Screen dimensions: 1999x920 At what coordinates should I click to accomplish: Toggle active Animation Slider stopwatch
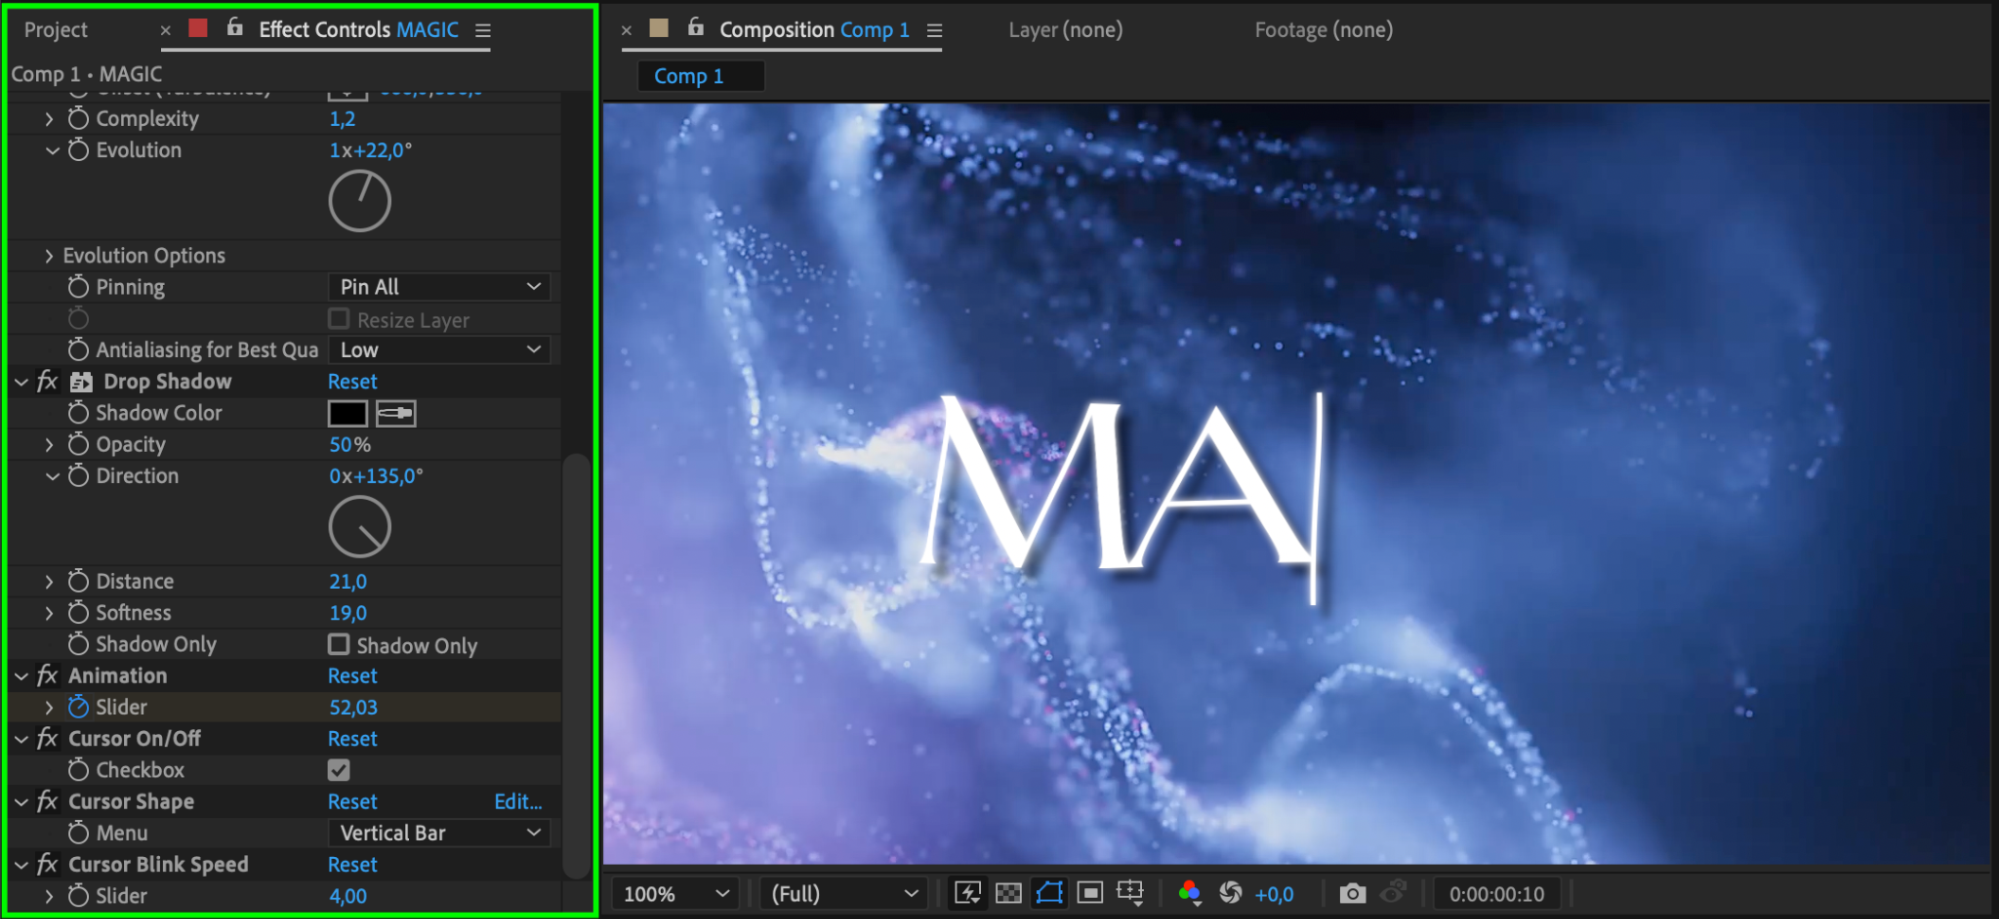[x=78, y=707]
